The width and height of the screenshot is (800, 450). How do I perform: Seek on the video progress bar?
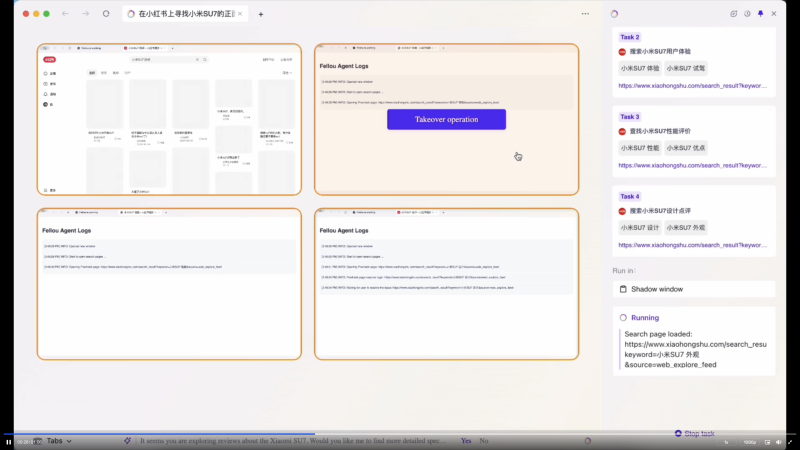400,434
